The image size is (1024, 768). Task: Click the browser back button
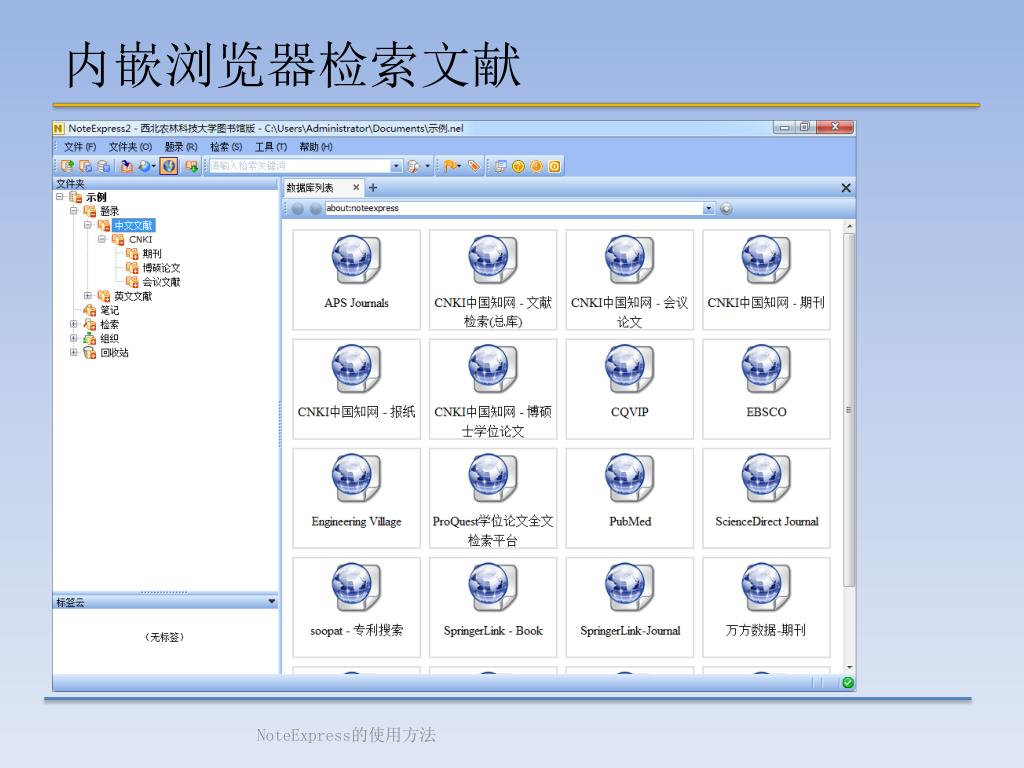pos(298,208)
